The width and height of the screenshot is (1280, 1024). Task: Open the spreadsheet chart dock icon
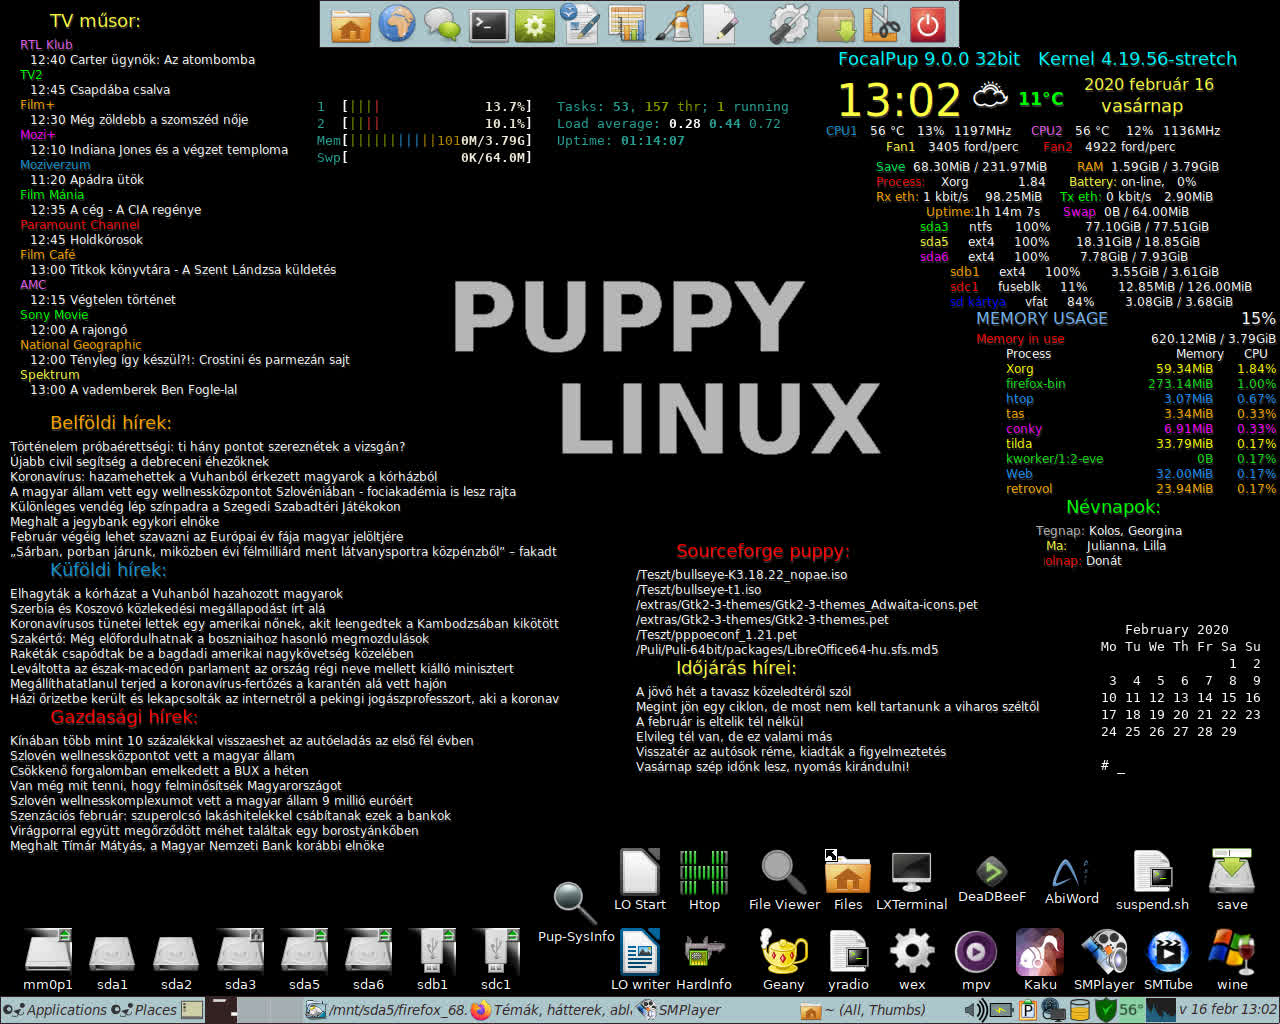627,24
